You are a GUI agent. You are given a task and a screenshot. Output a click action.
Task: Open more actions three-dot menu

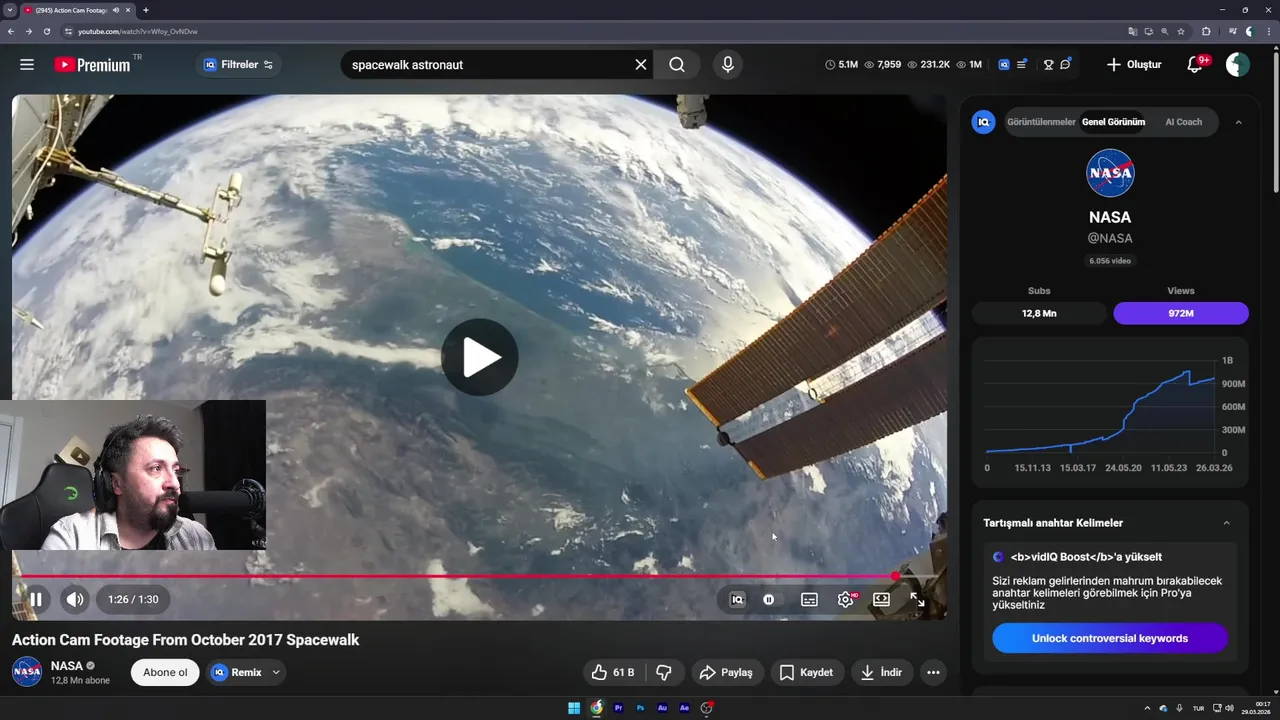(933, 672)
